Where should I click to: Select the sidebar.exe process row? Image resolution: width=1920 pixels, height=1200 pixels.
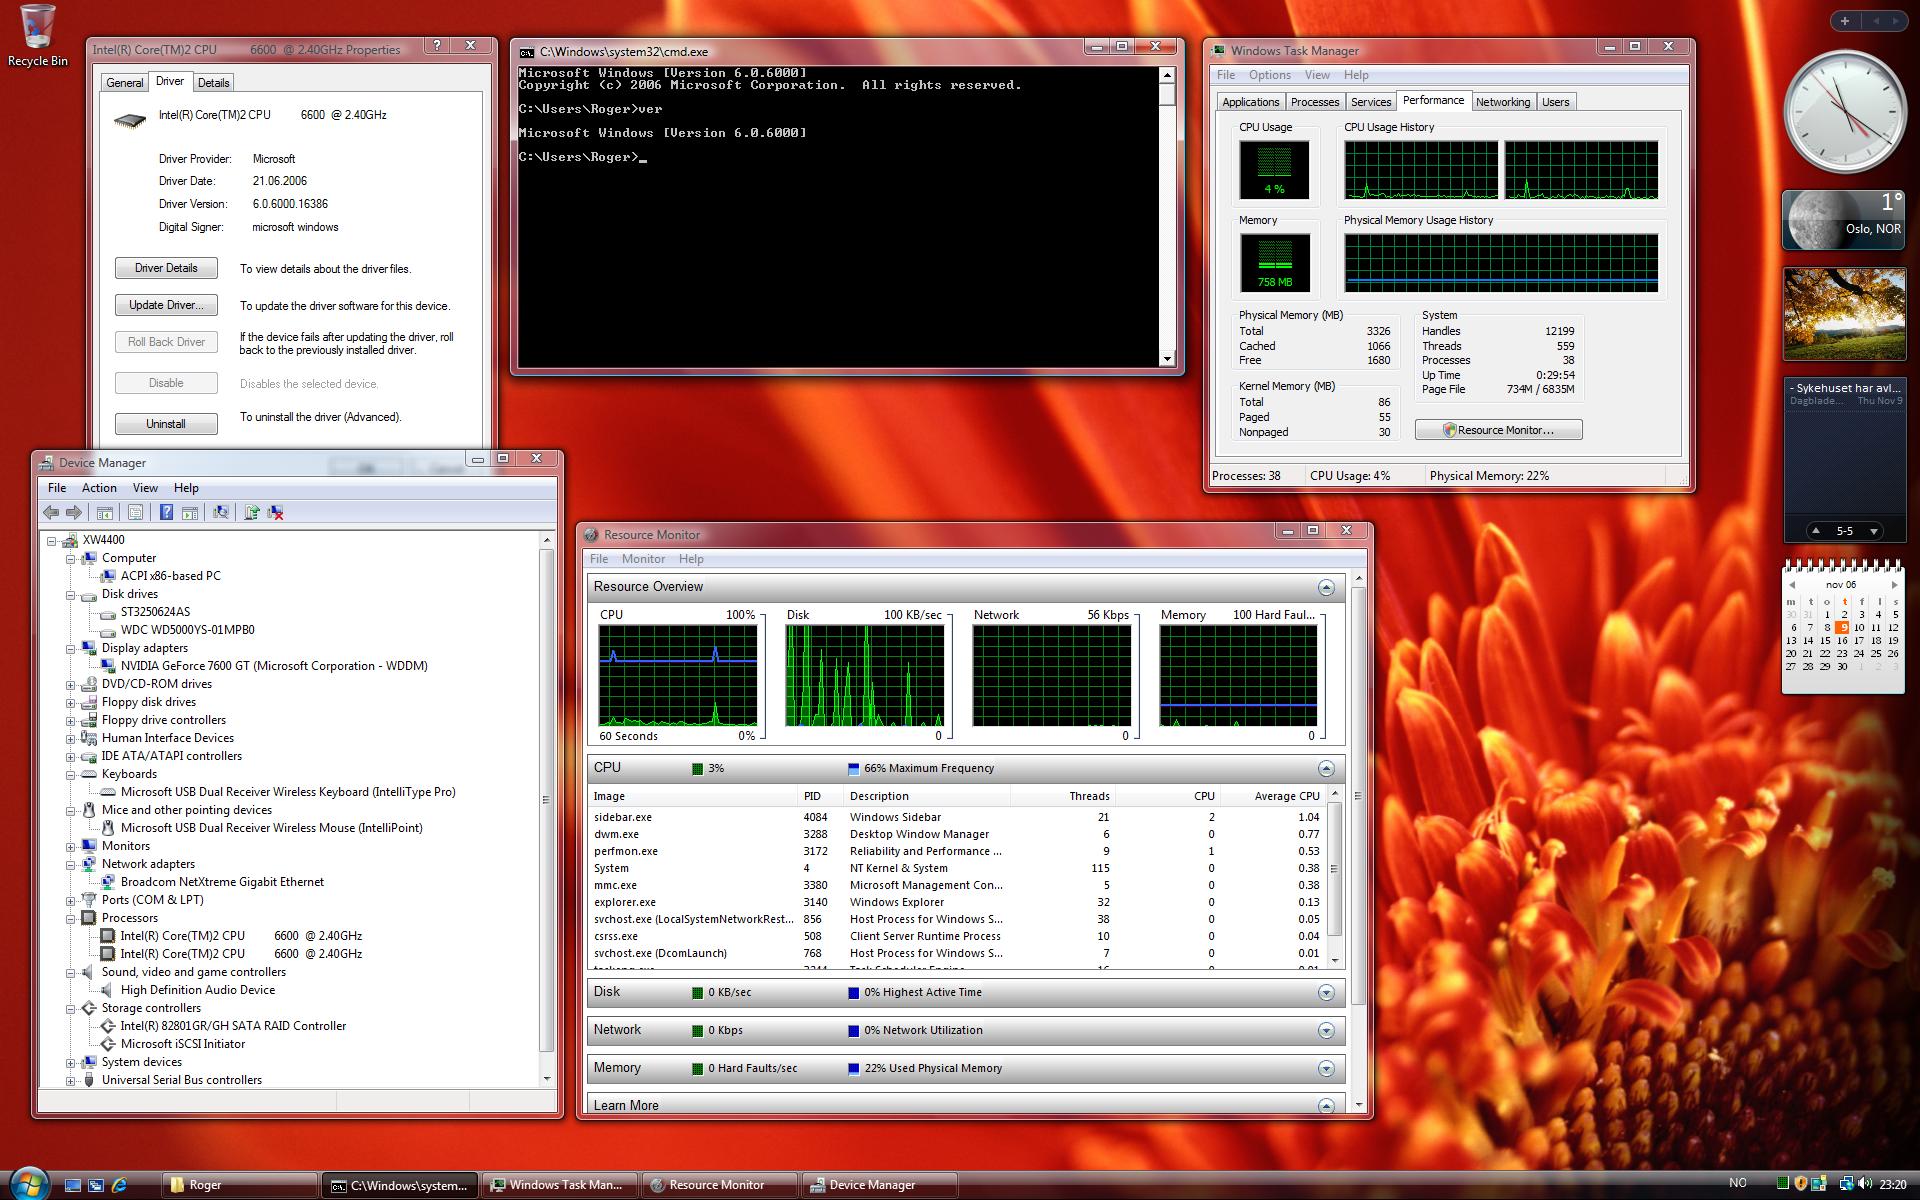click(x=957, y=817)
